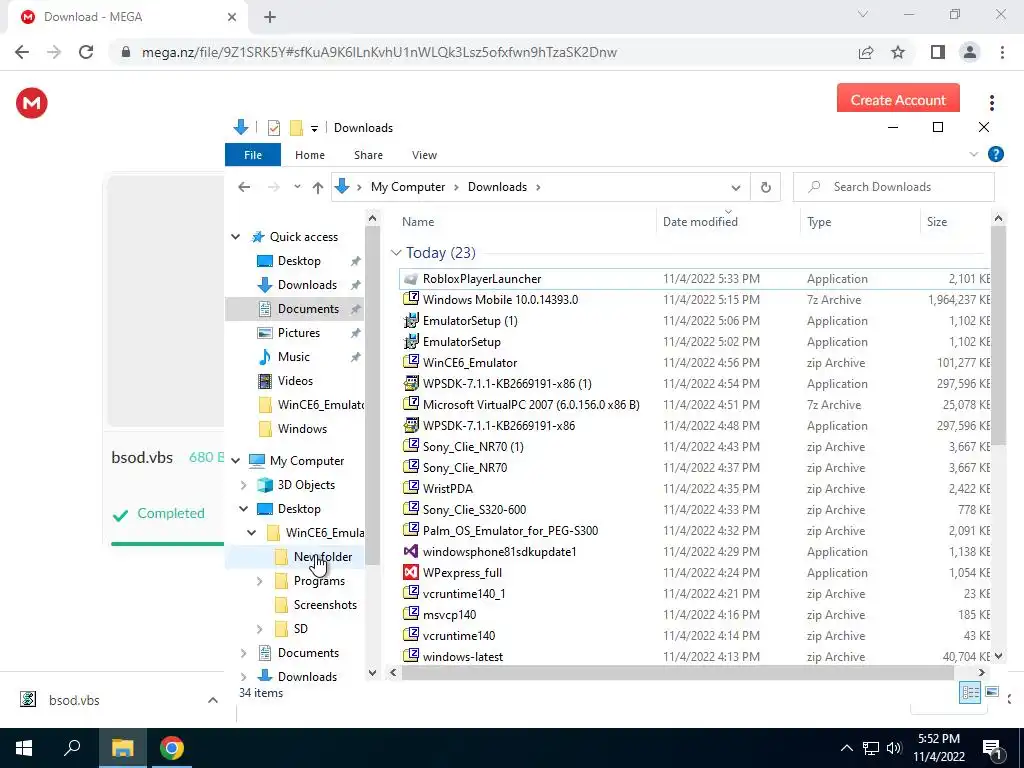This screenshot has height=768, width=1024.
Task: Click the navigation pane scrollbar thumb
Action: click(x=373, y=396)
